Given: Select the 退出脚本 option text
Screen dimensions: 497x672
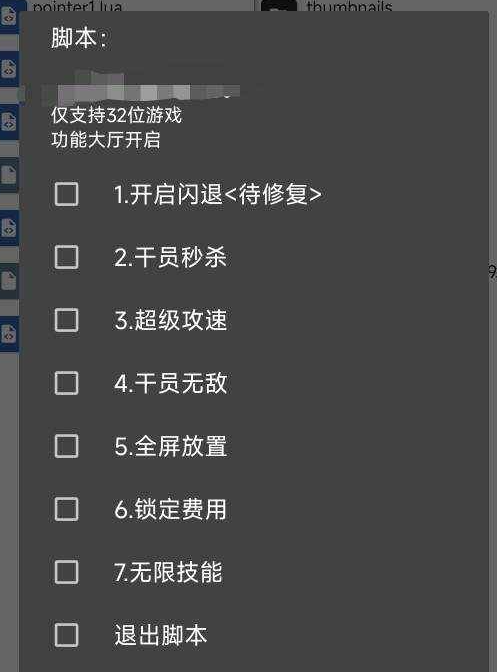Looking at the screenshot, I should point(161,635).
